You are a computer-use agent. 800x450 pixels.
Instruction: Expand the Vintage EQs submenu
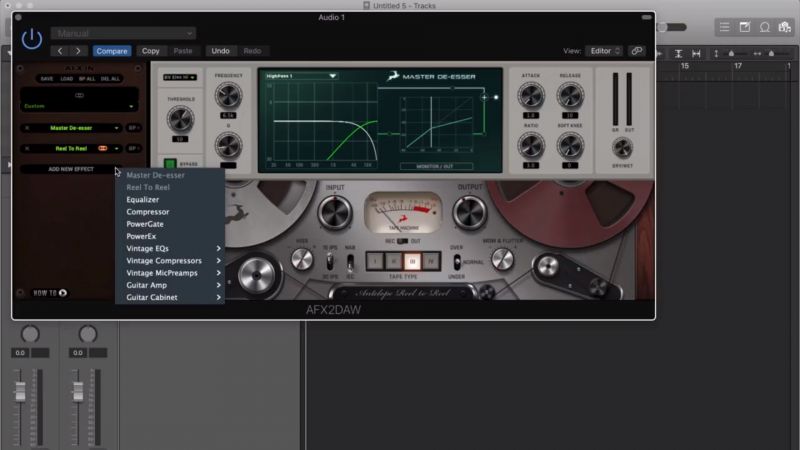pos(170,248)
